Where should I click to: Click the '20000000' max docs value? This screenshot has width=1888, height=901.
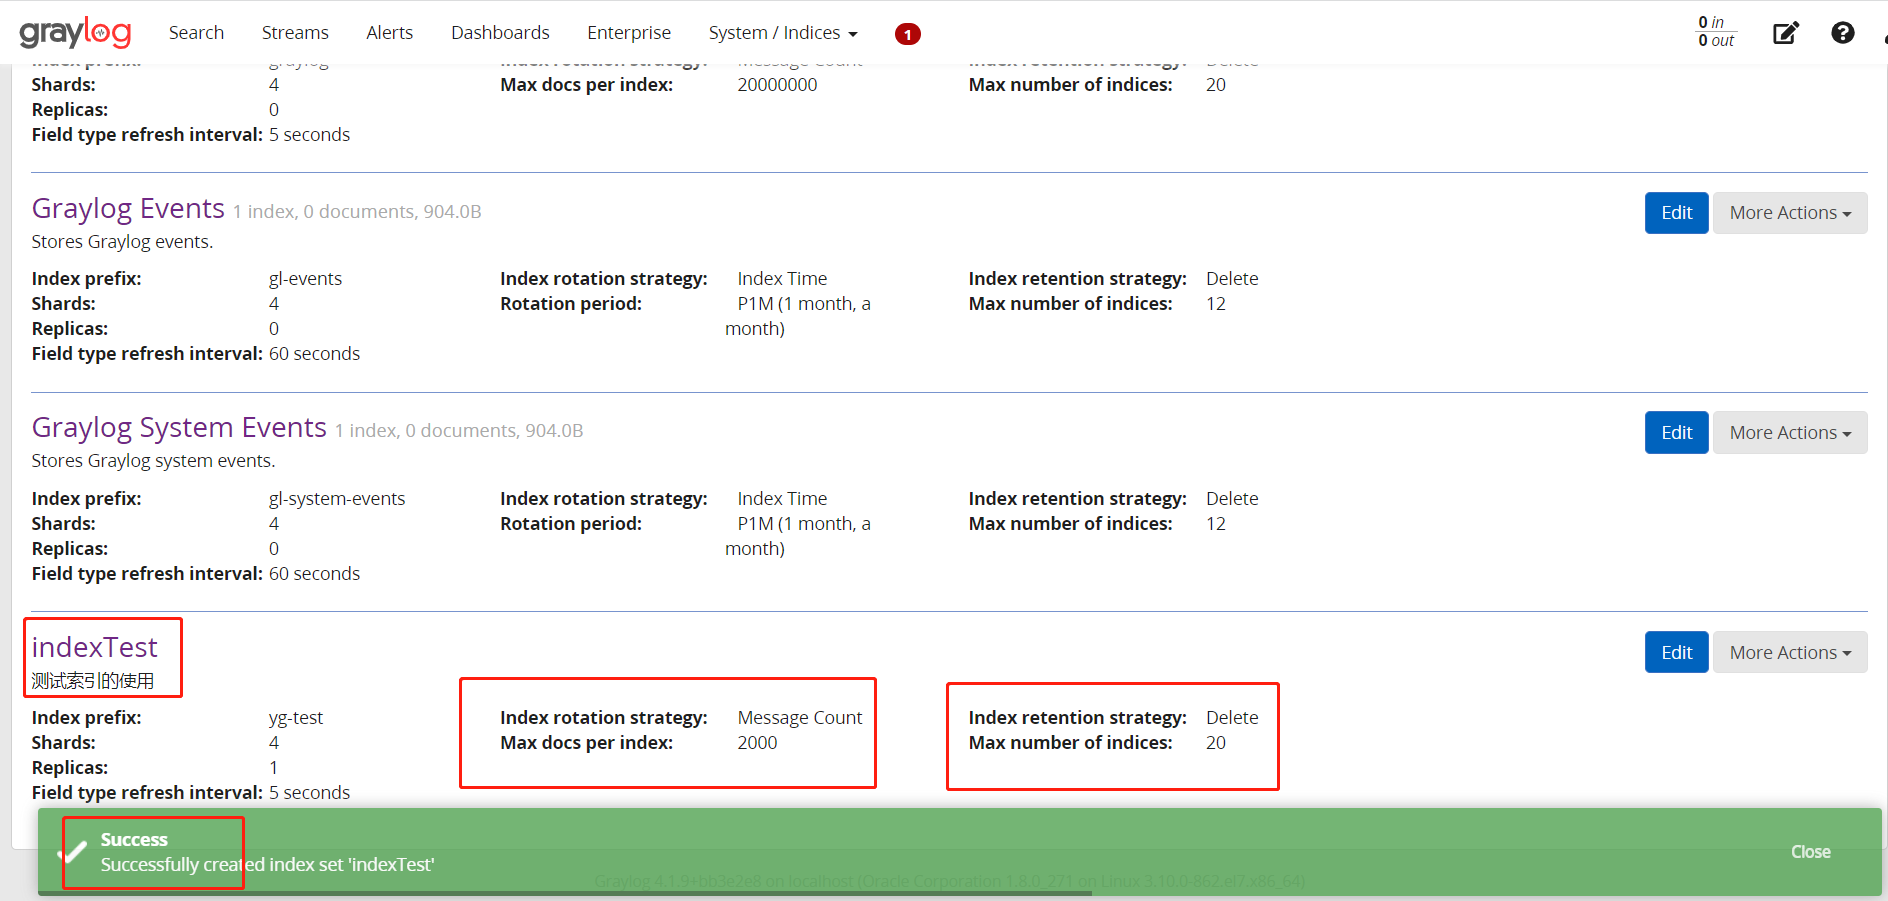point(777,85)
